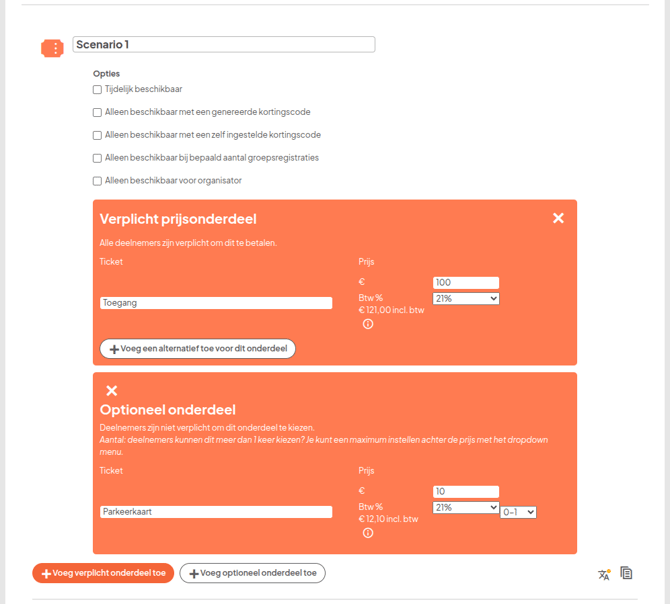Toggle Alleen beschikbaar voor organisator

(x=98, y=181)
